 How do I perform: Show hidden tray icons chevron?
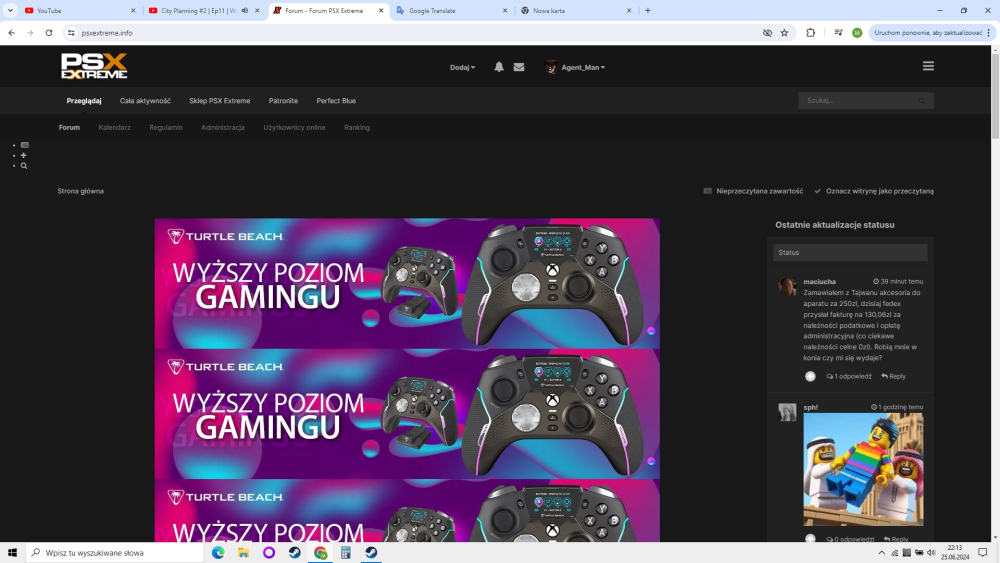click(881, 553)
